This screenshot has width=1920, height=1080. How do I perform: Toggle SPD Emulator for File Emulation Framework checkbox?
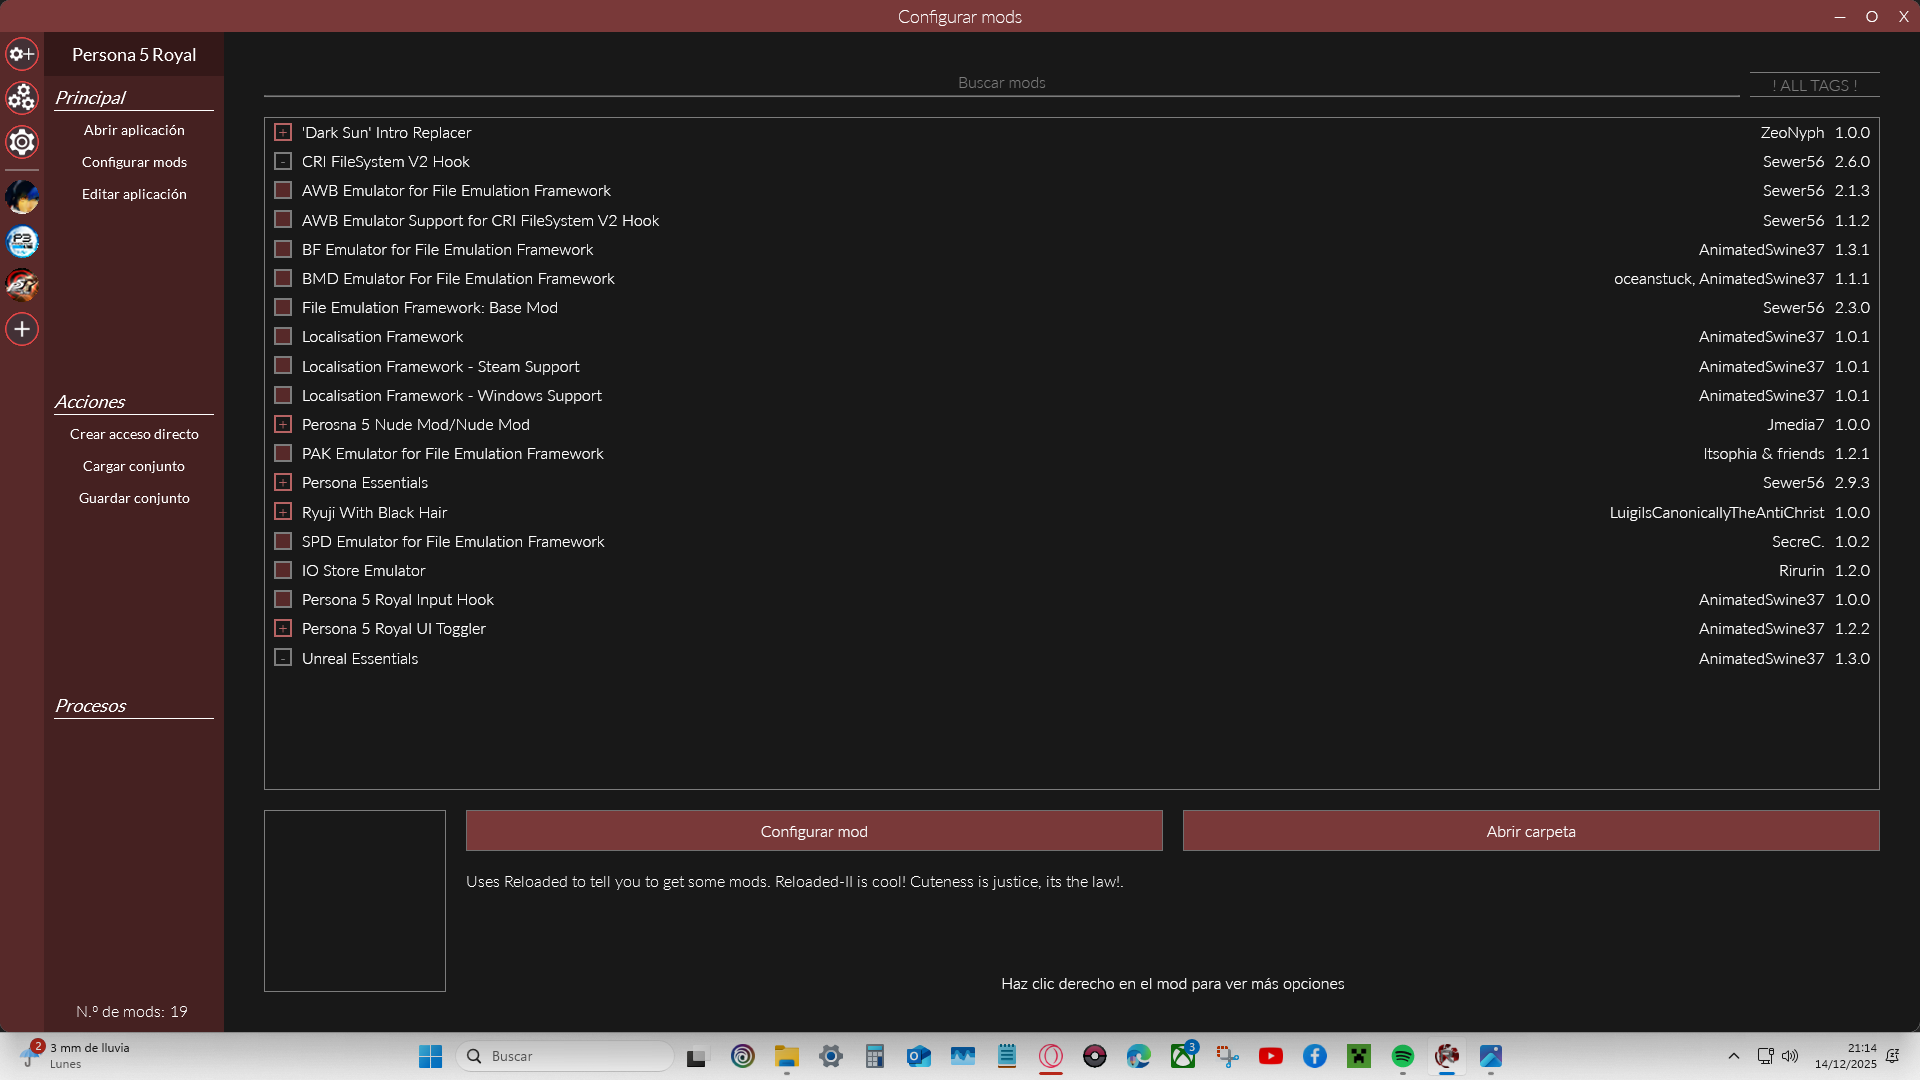coord(283,541)
